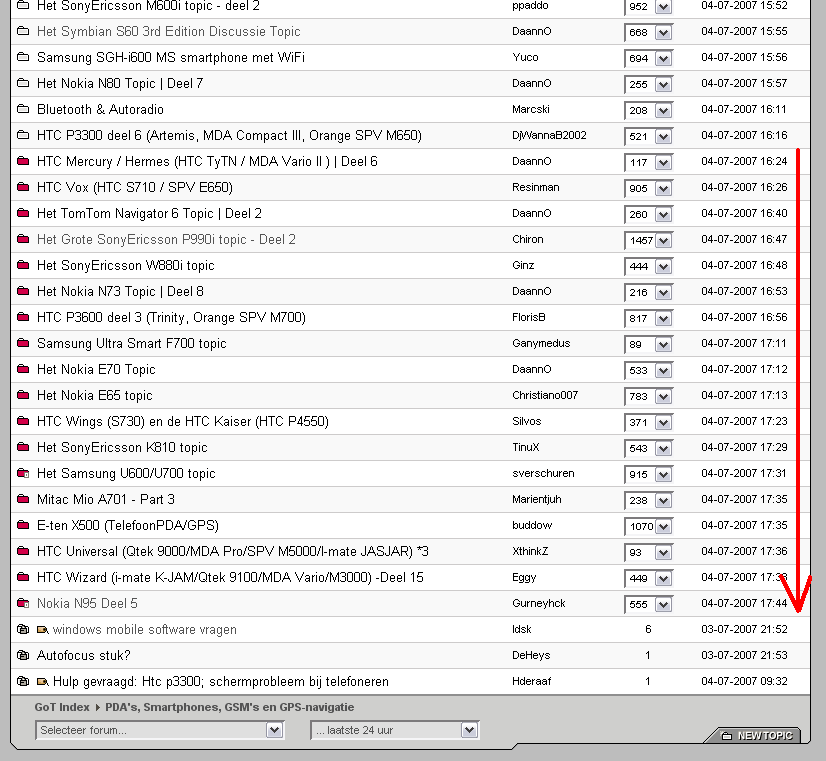The width and height of the screenshot is (826, 761).
Task: Click the arrow icon before Hulp gevraagd topic
Action: point(43,681)
